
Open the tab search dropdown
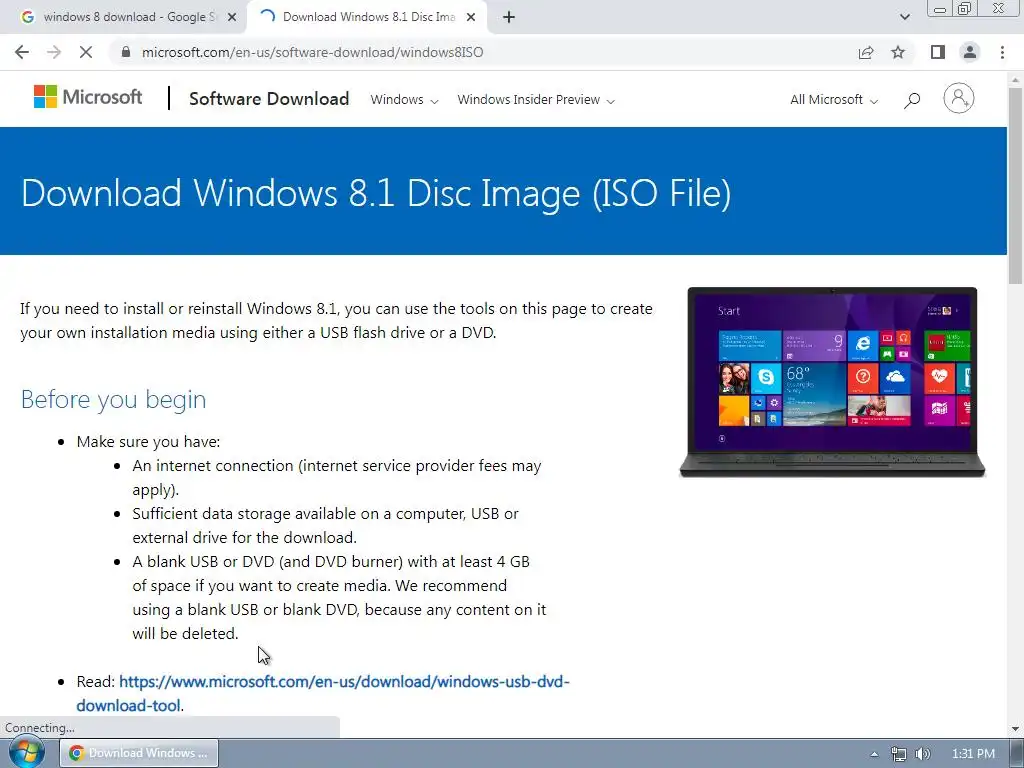pos(904,17)
